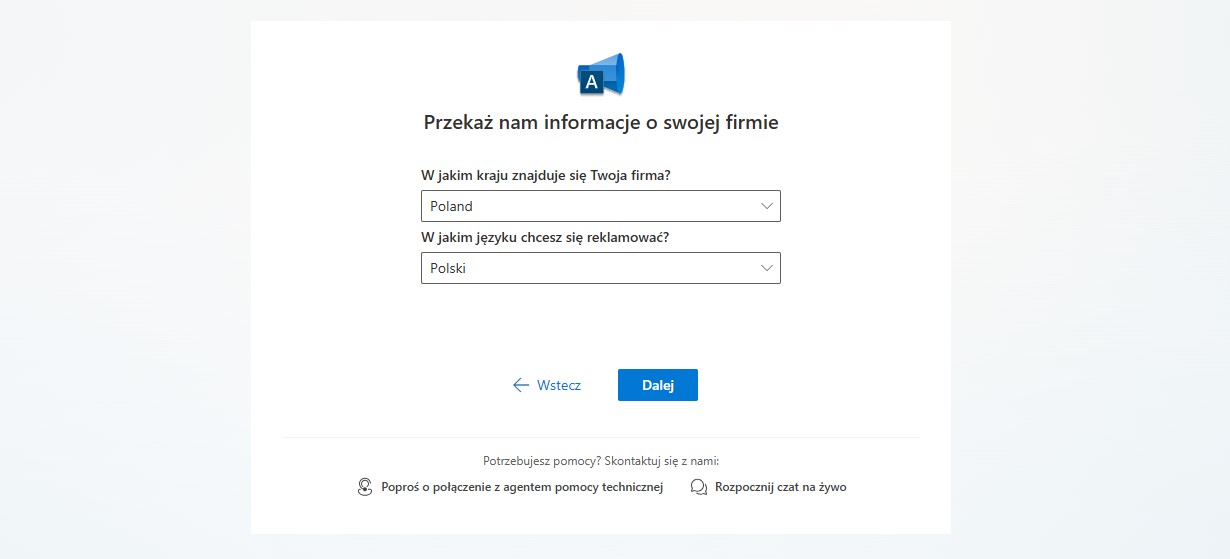Screen dimensions: 1230x559
Task: Select the Poland value text in country field
Action: pyautogui.click(x=451, y=206)
